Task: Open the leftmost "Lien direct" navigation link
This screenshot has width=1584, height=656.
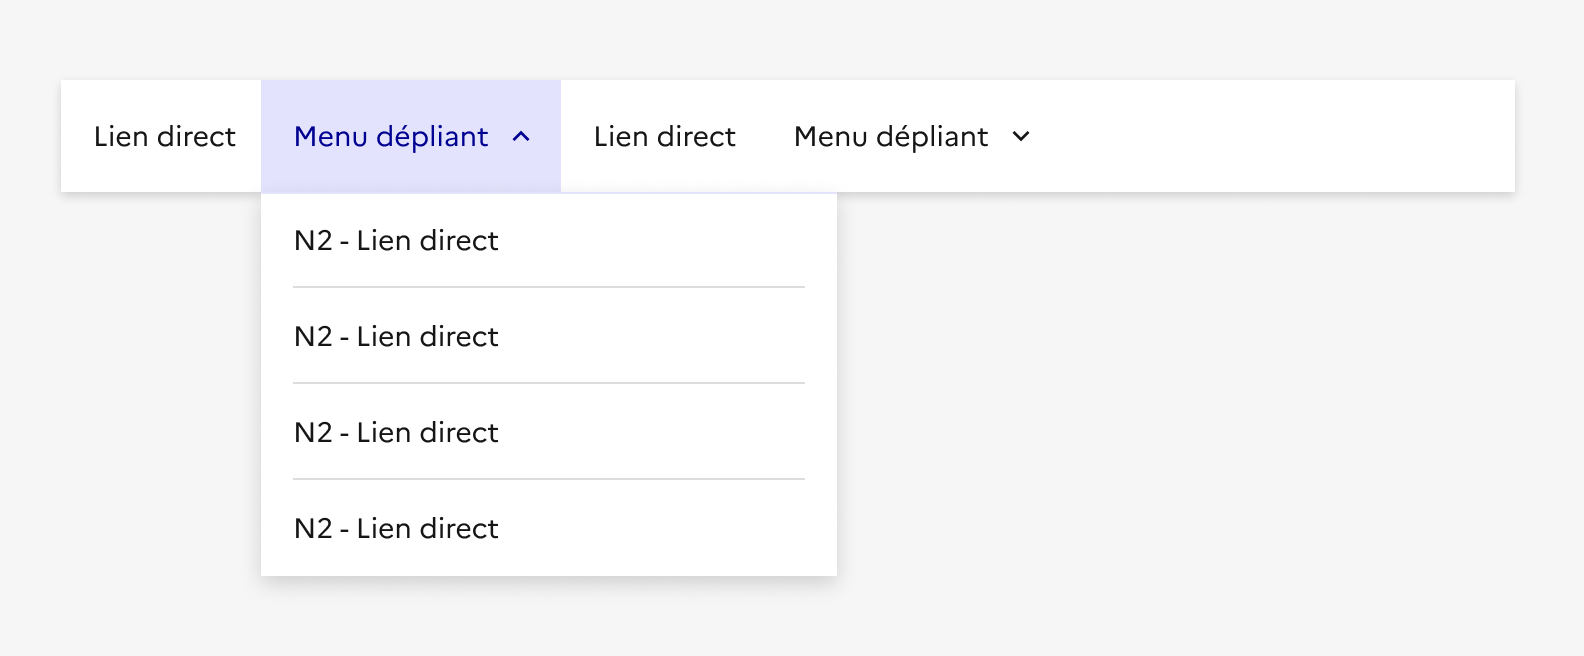Action: pyautogui.click(x=164, y=137)
